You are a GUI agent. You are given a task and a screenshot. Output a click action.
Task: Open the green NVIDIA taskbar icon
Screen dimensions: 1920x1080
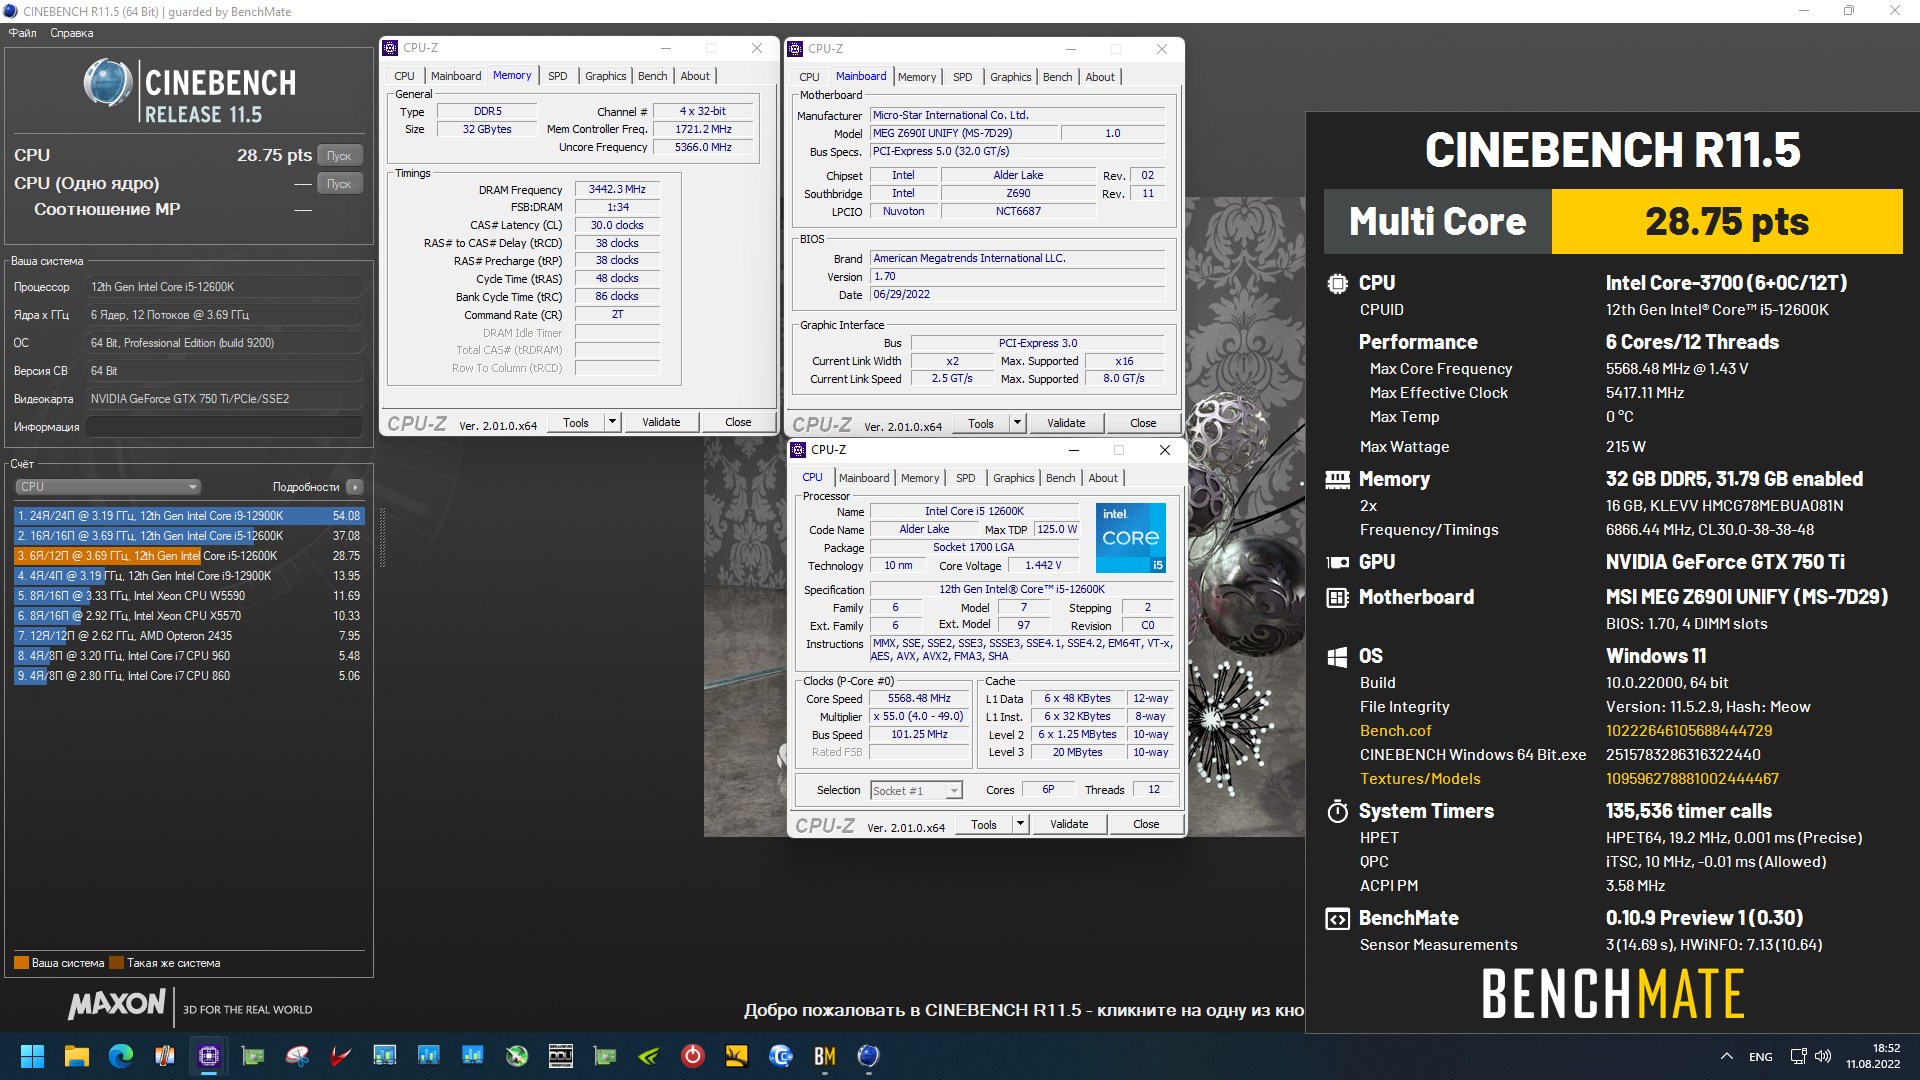[649, 1056]
